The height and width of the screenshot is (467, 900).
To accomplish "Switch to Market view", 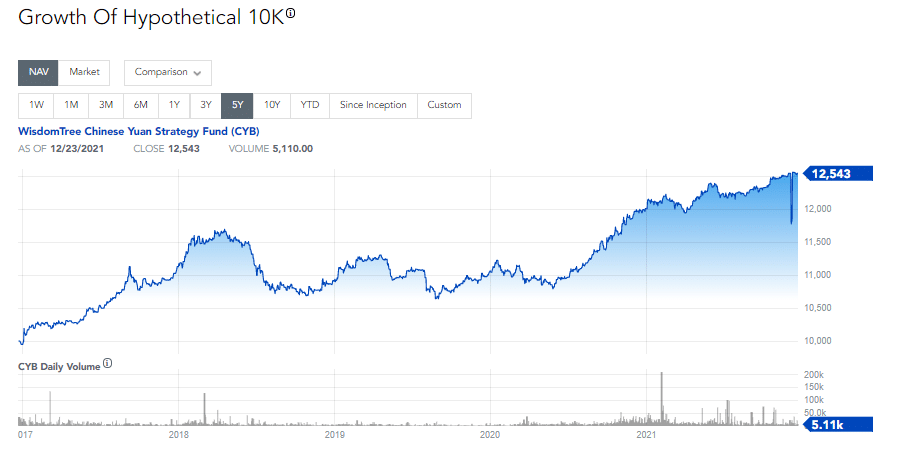I will [84, 72].
